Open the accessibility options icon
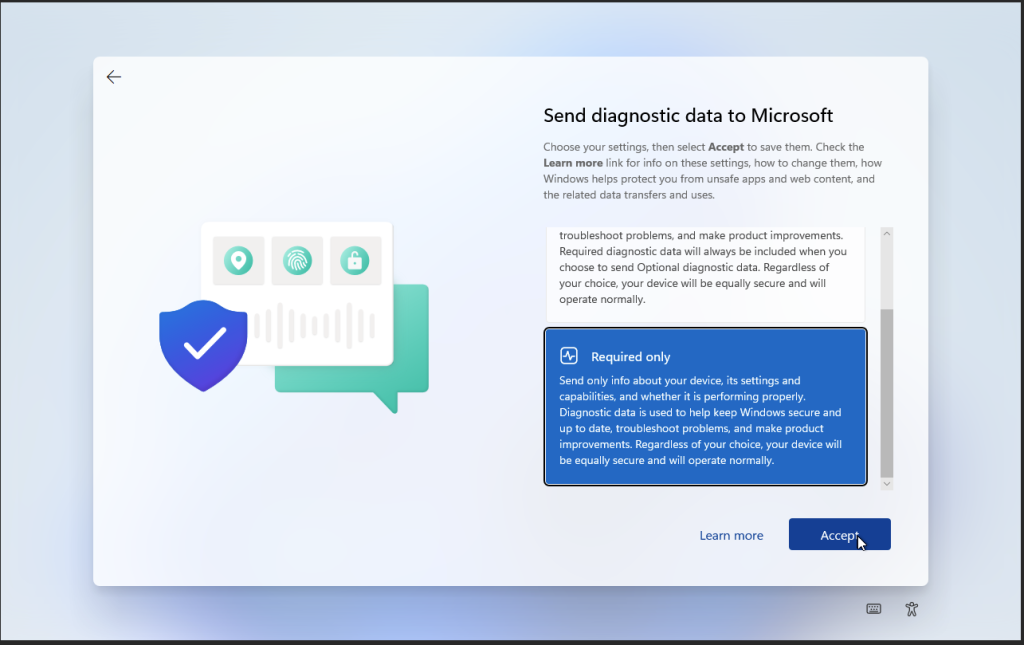Image resolution: width=1024 pixels, height=645 pixels. (912, 609)
